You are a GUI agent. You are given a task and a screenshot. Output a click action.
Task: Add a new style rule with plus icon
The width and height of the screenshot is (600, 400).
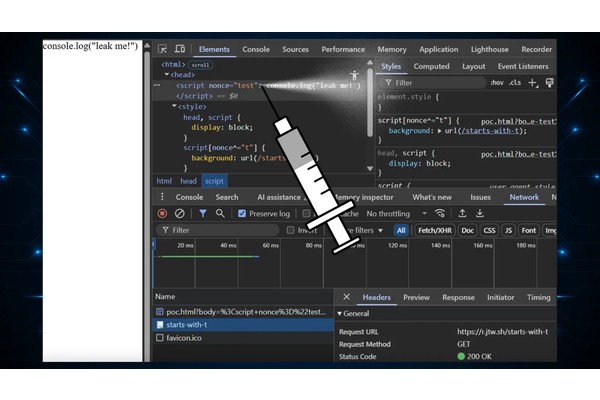[533, 83]
